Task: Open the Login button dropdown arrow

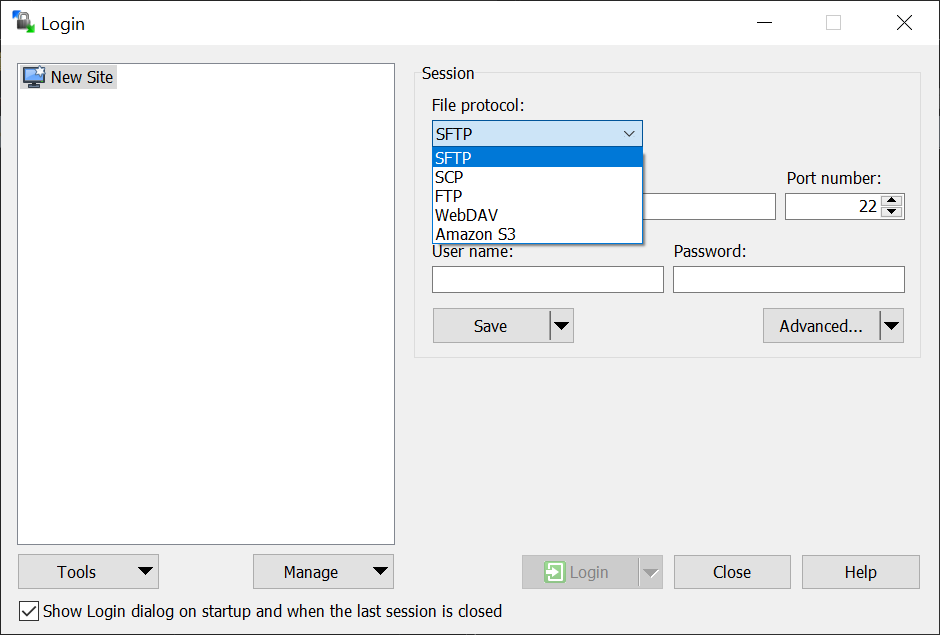Action: coord(651,572)
